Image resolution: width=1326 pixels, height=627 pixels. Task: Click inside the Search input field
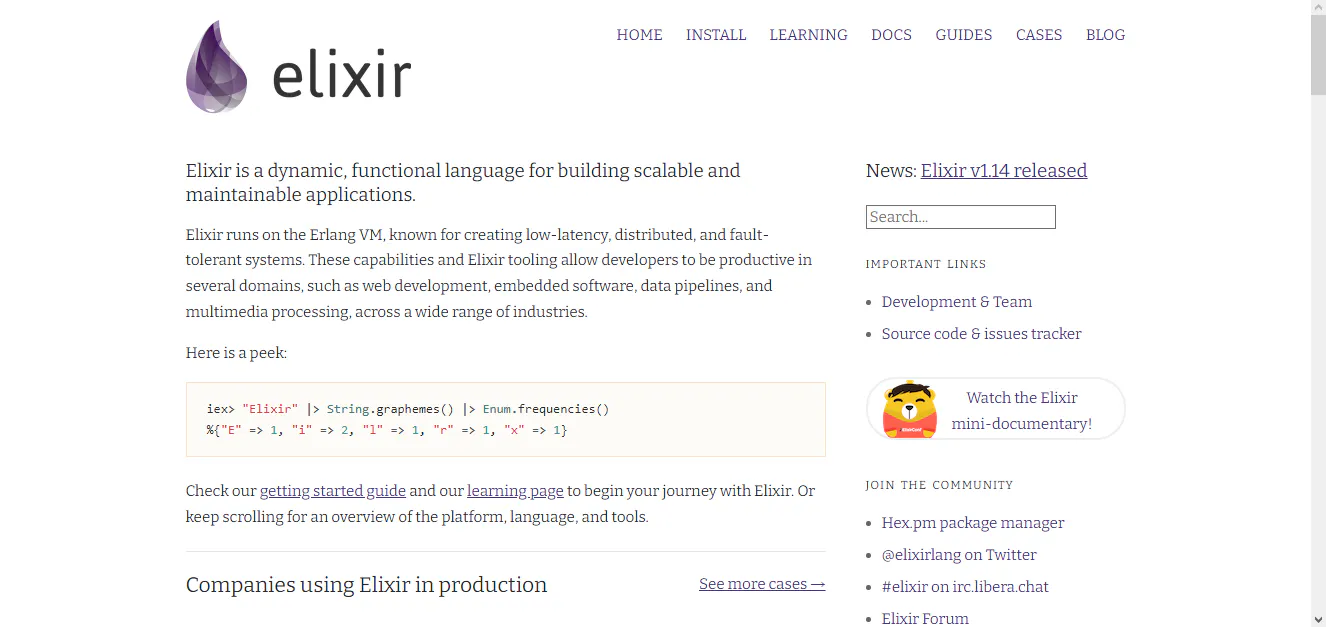click(x=959, y=216)
